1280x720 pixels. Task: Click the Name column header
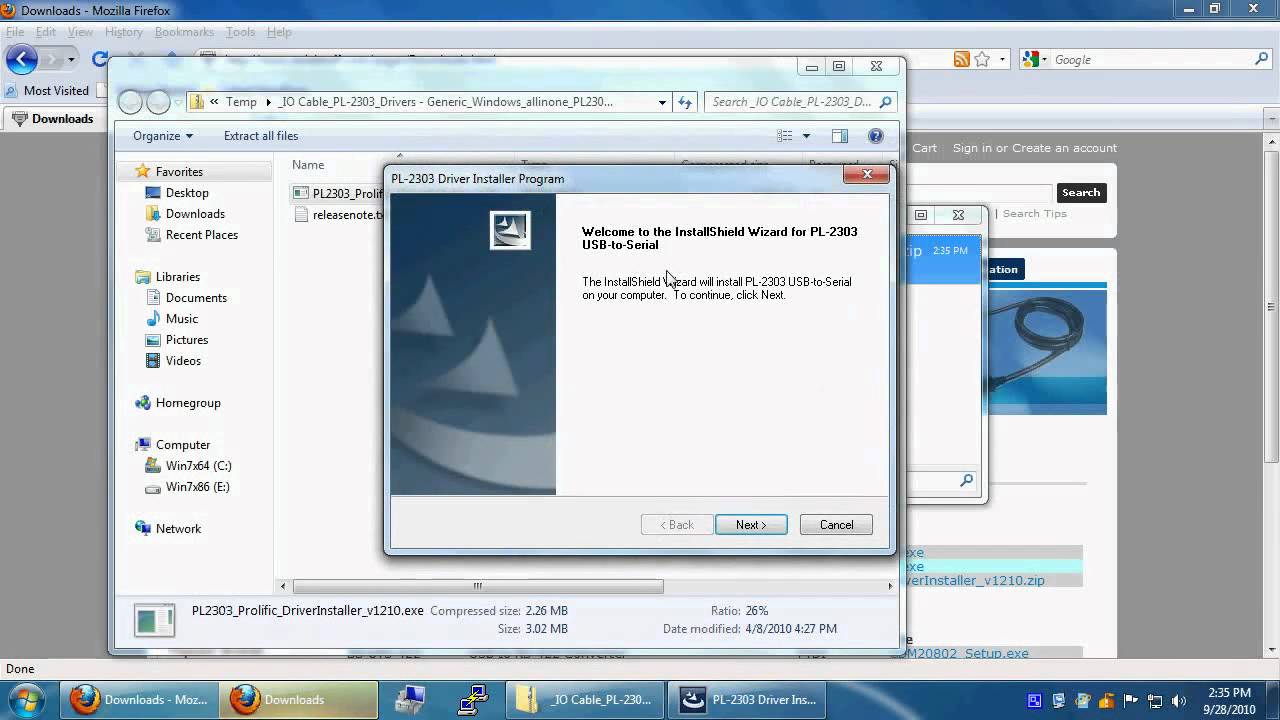click(308, 165)
